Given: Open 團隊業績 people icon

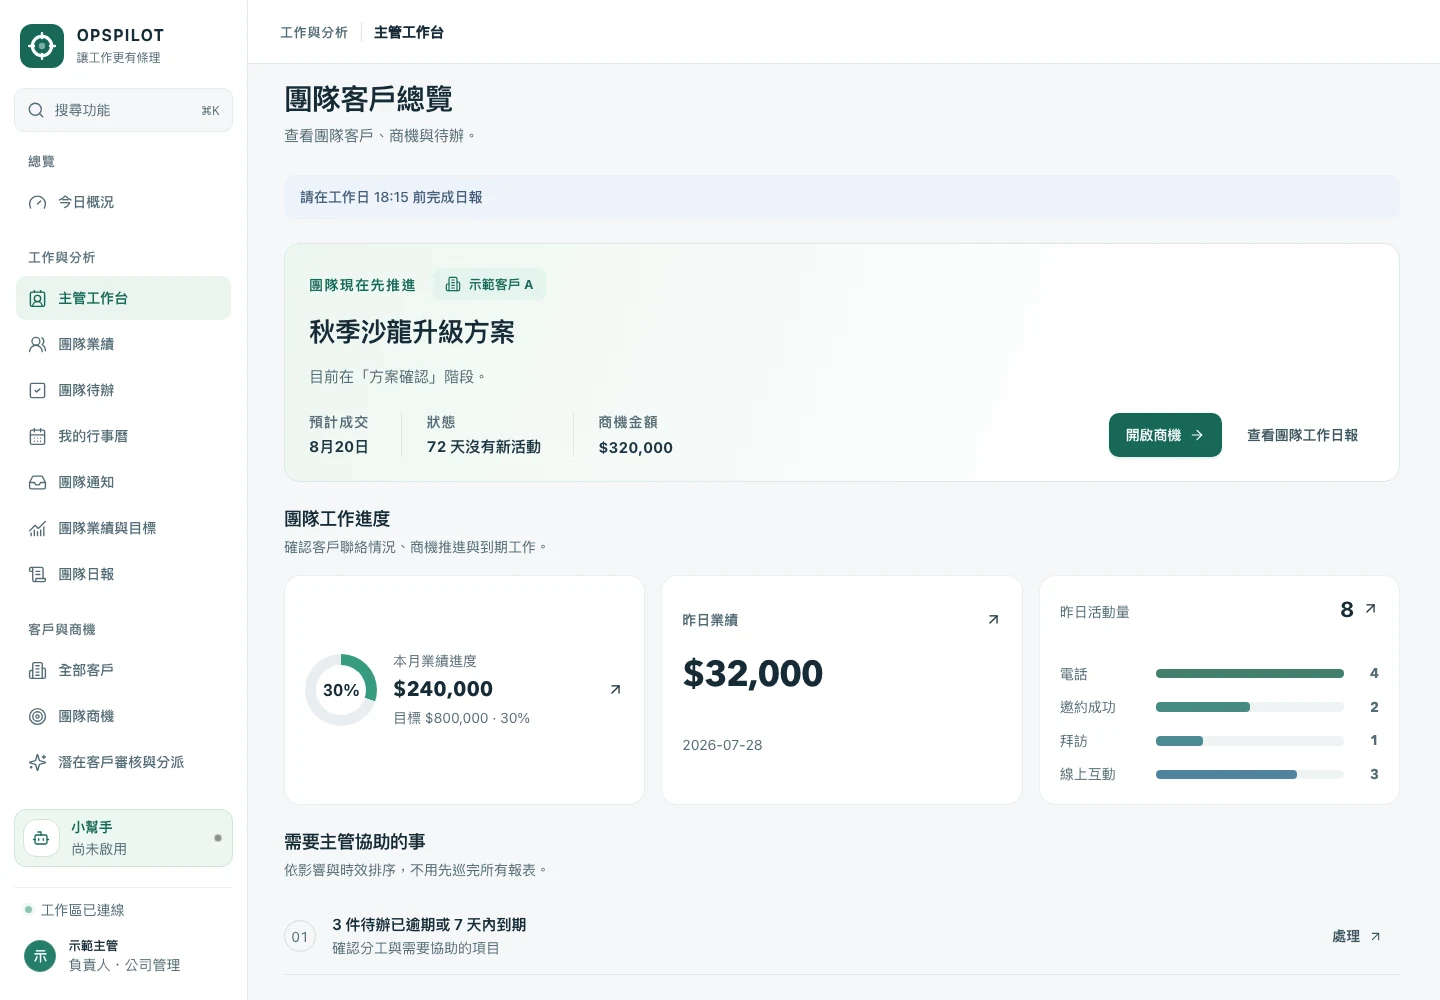Looking at the screenshot, I should 37,344.
